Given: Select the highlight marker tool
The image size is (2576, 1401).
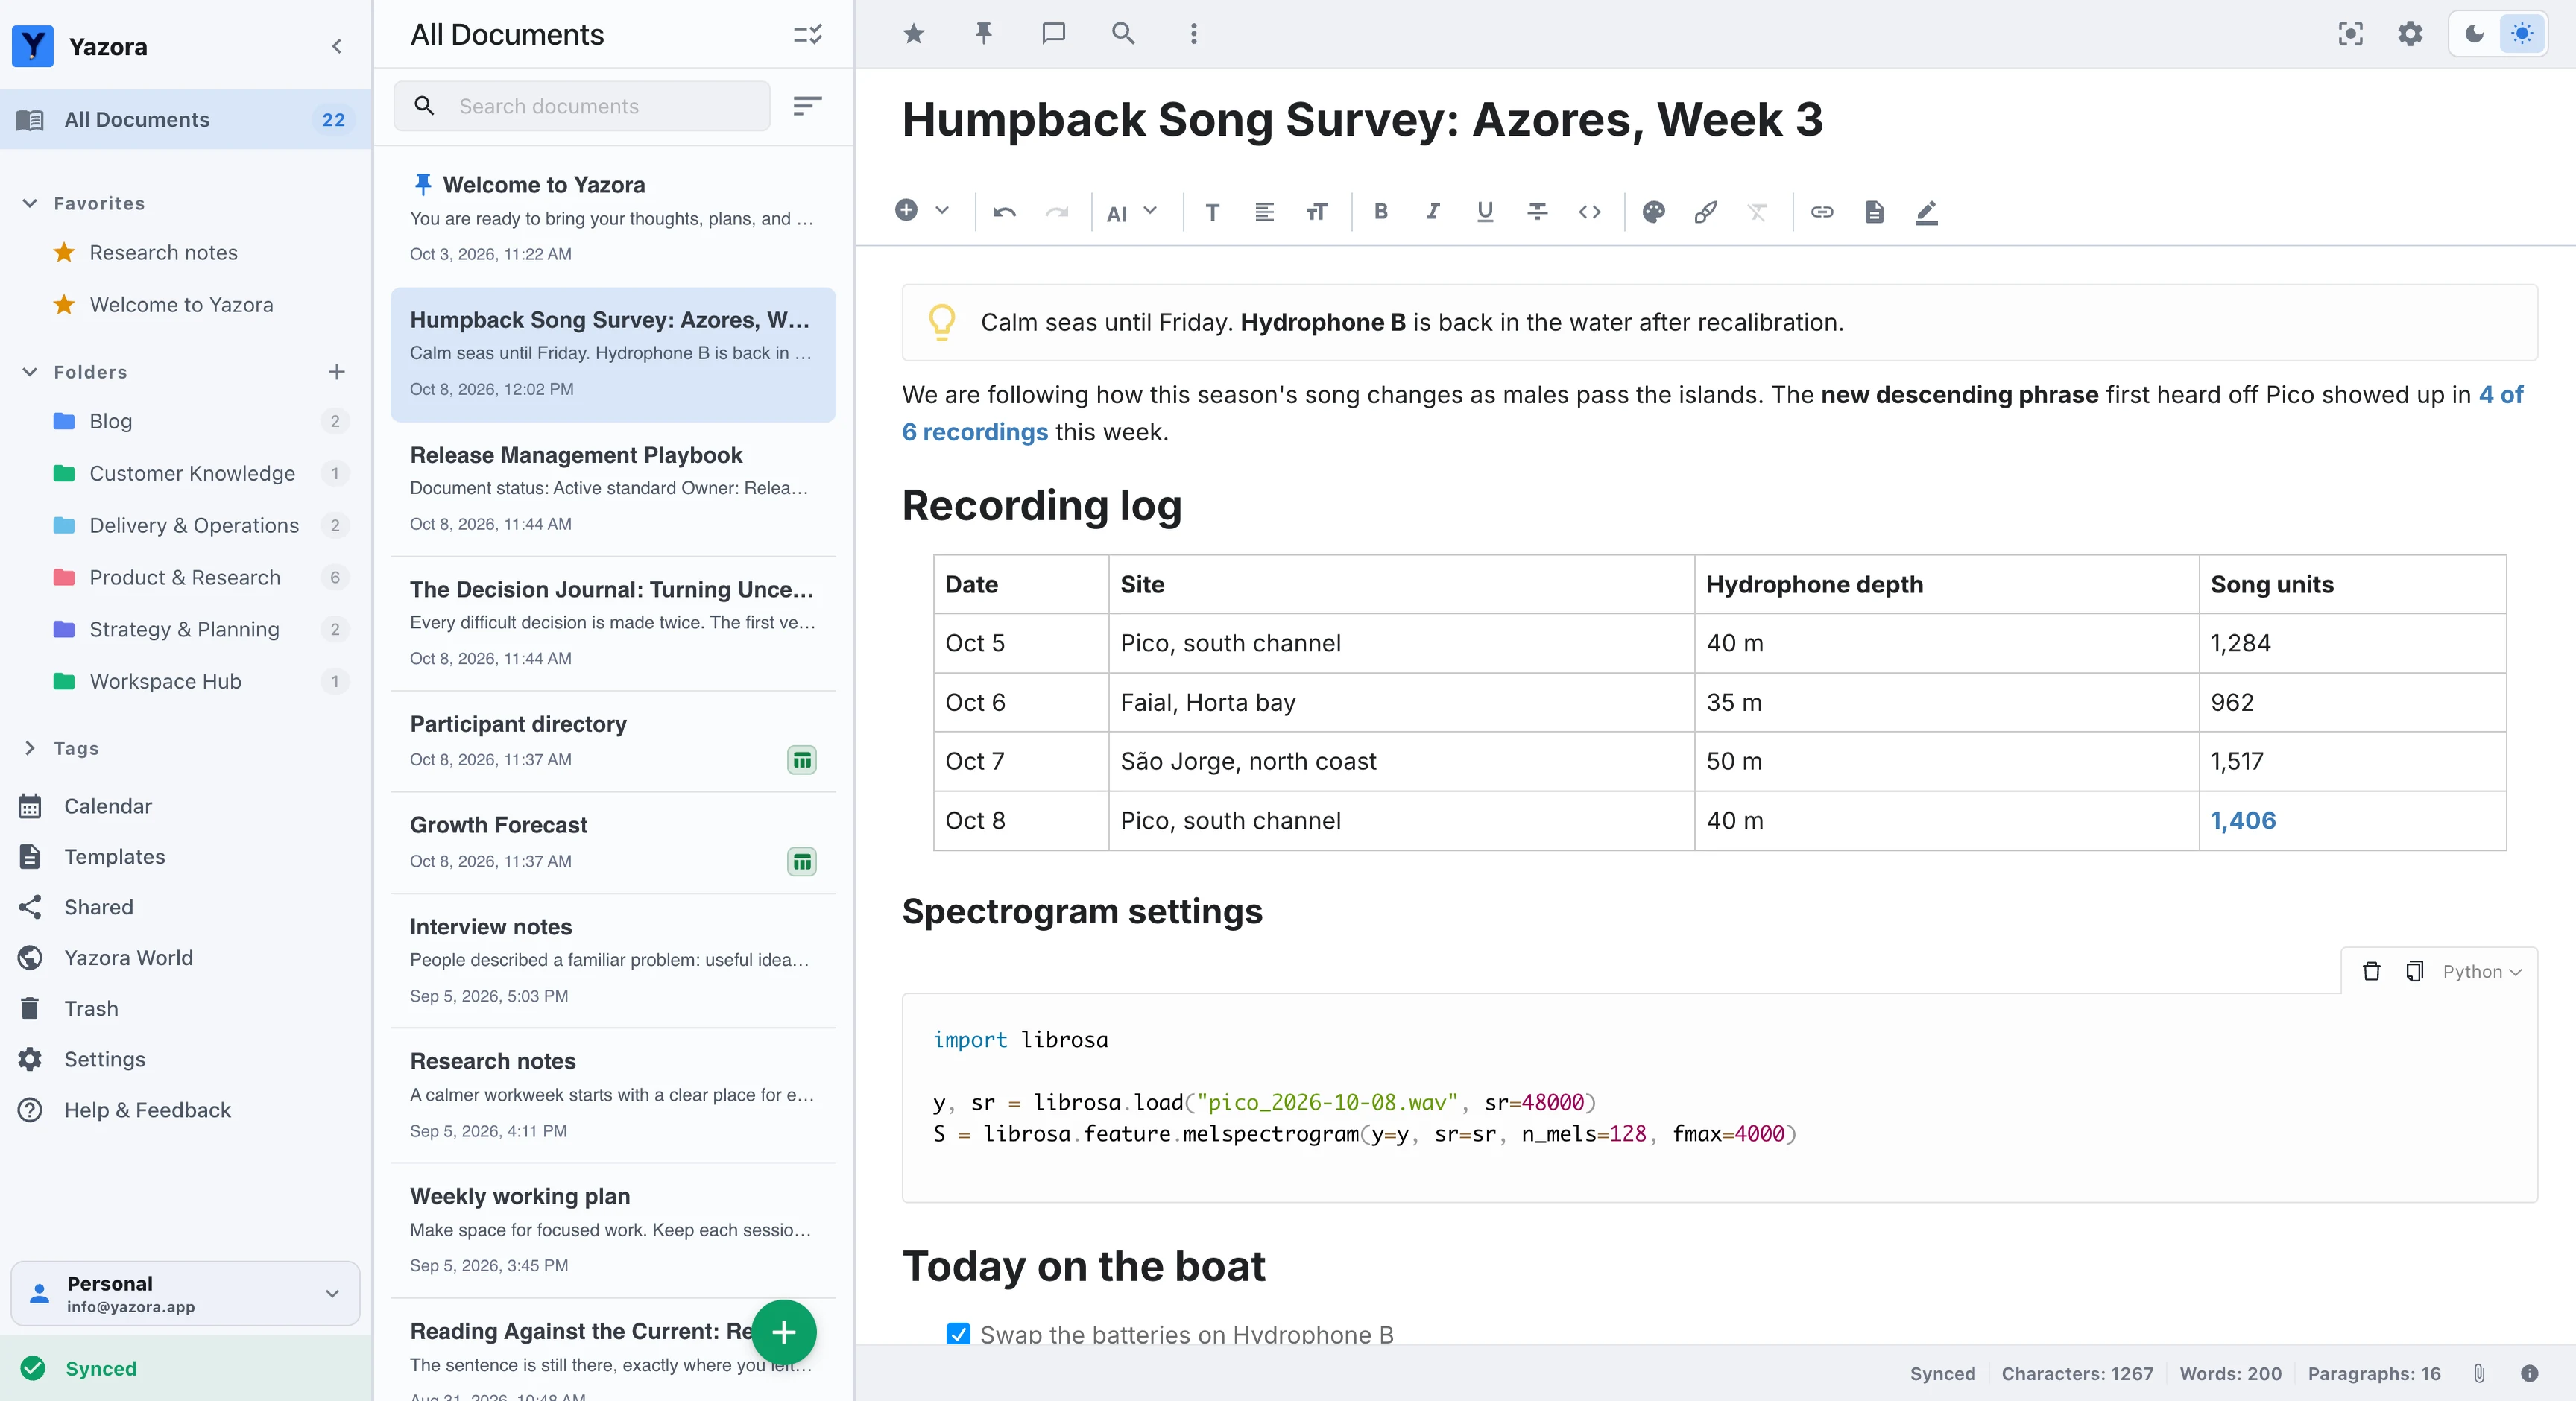Looking at the screenshot, I should tap(1705, 212).
